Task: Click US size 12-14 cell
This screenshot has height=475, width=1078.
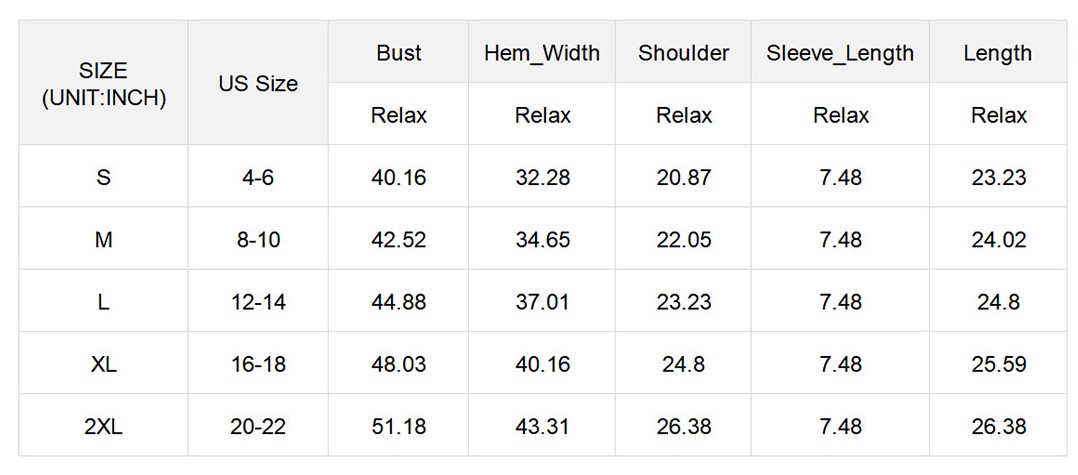Action: tap(258, 302)
